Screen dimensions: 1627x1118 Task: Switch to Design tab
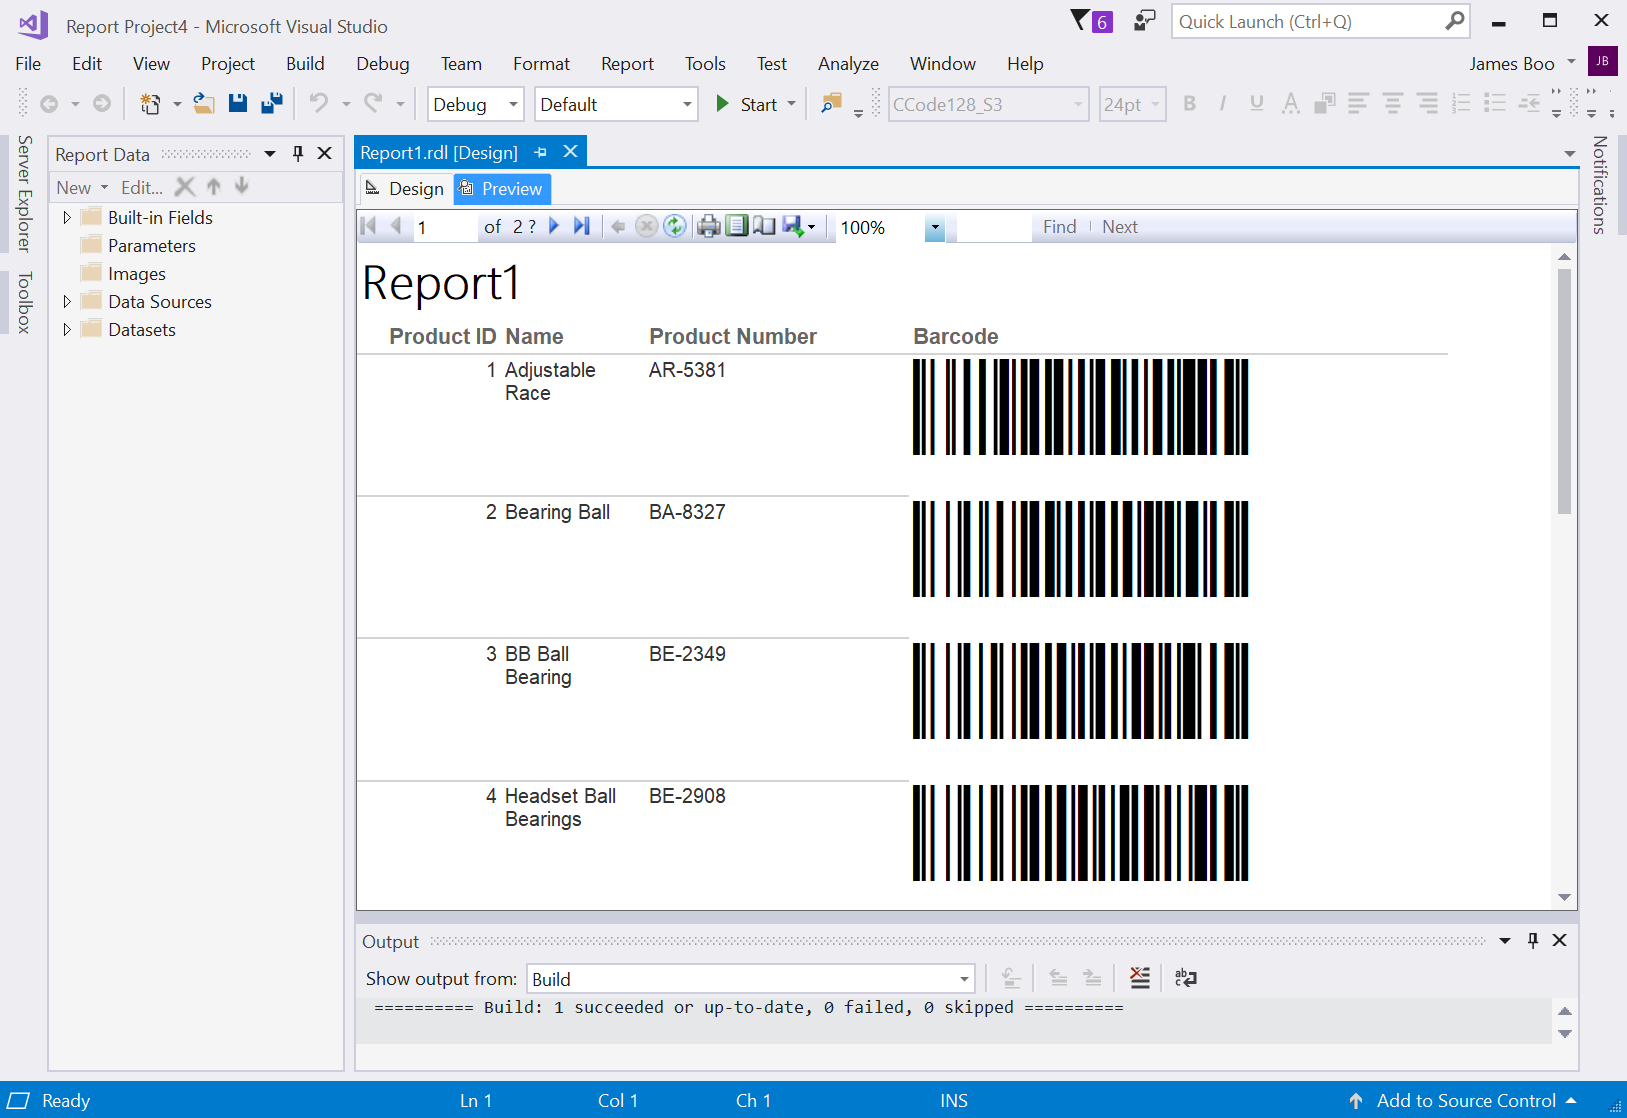[405, 189]
